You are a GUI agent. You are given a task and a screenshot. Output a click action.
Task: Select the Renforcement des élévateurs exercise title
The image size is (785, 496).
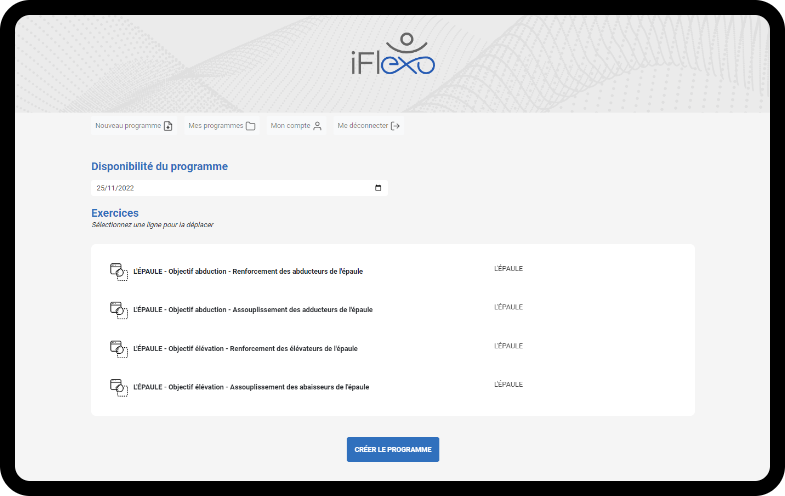[245, 348]
